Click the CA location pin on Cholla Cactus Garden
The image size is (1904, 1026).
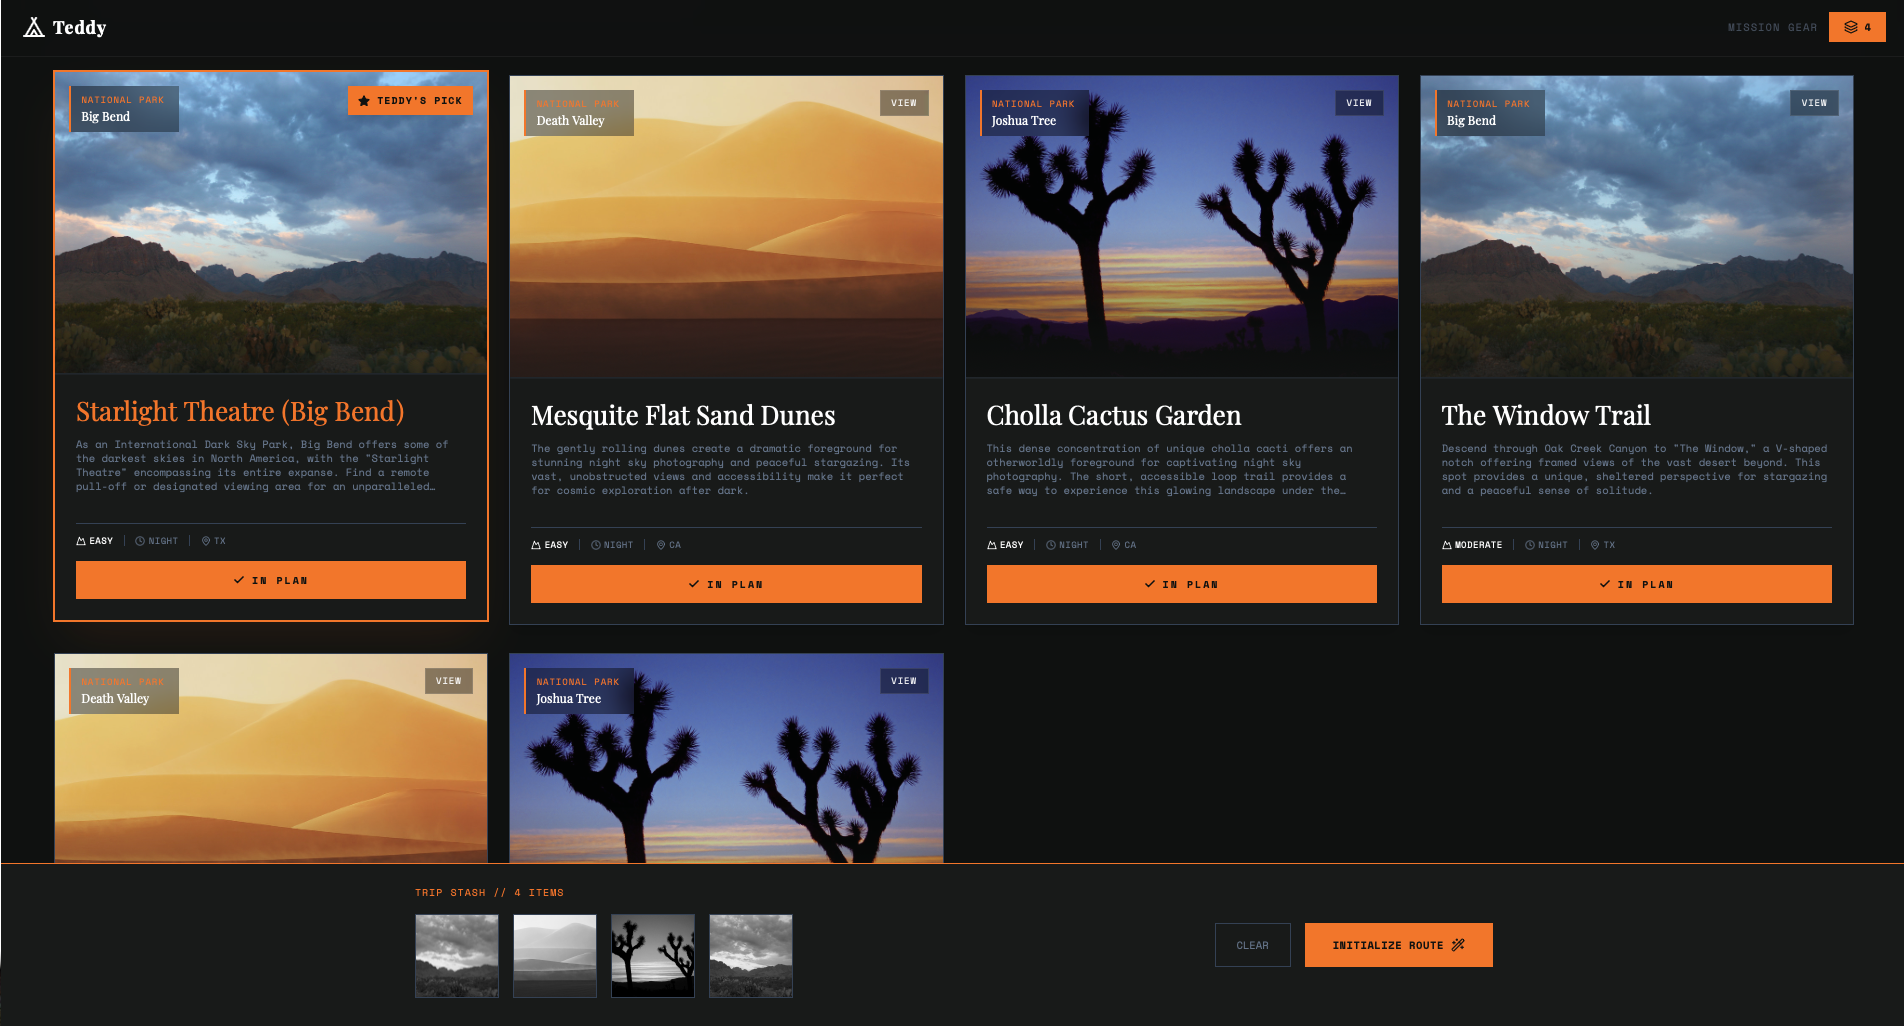click(1116, 544)
